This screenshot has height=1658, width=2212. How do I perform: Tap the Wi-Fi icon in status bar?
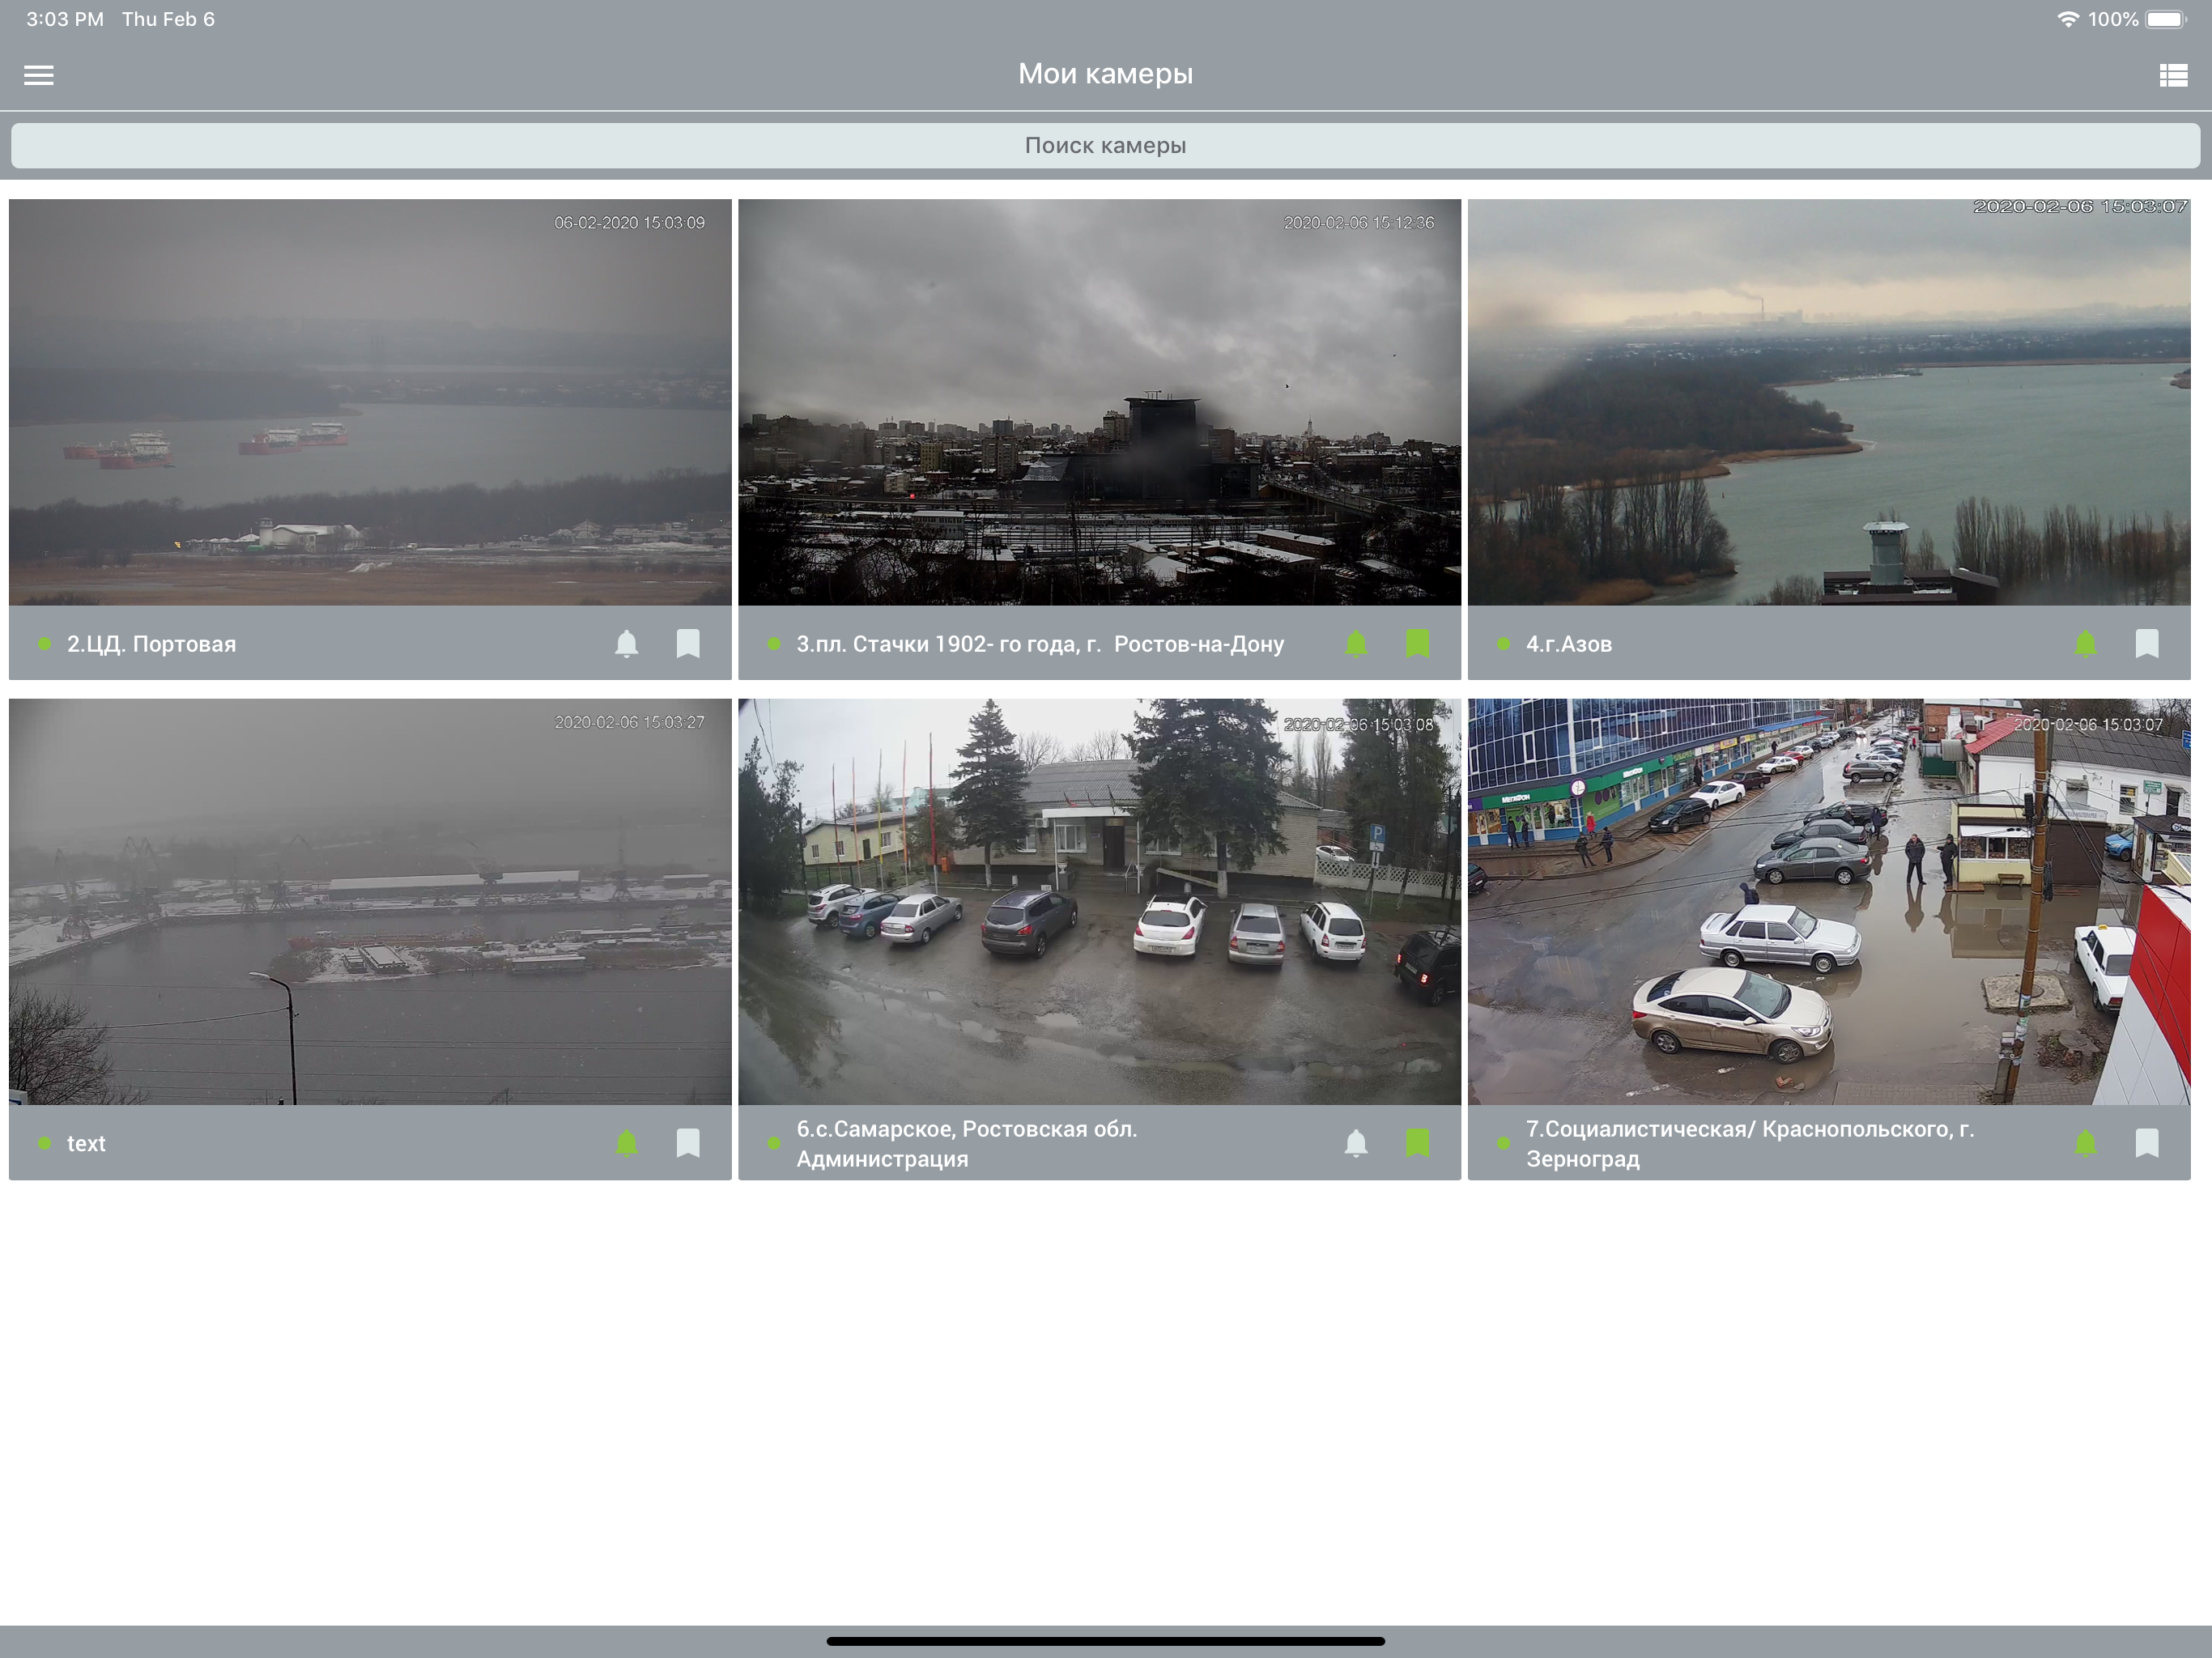(x=2067, y=19)
